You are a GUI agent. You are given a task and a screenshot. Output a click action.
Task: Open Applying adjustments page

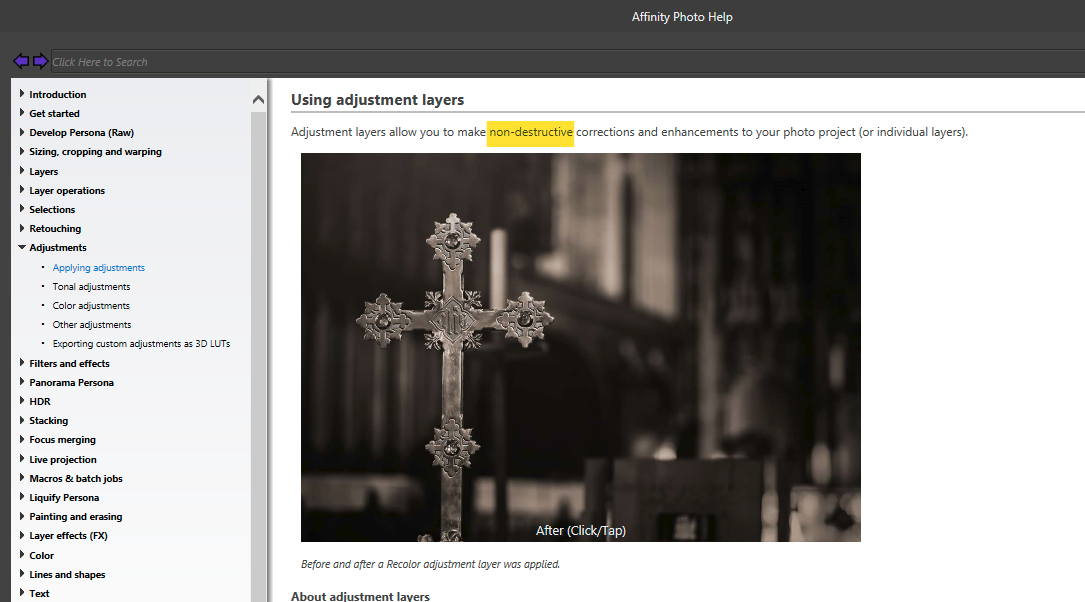pyautogui.click(x=99, y=268)
